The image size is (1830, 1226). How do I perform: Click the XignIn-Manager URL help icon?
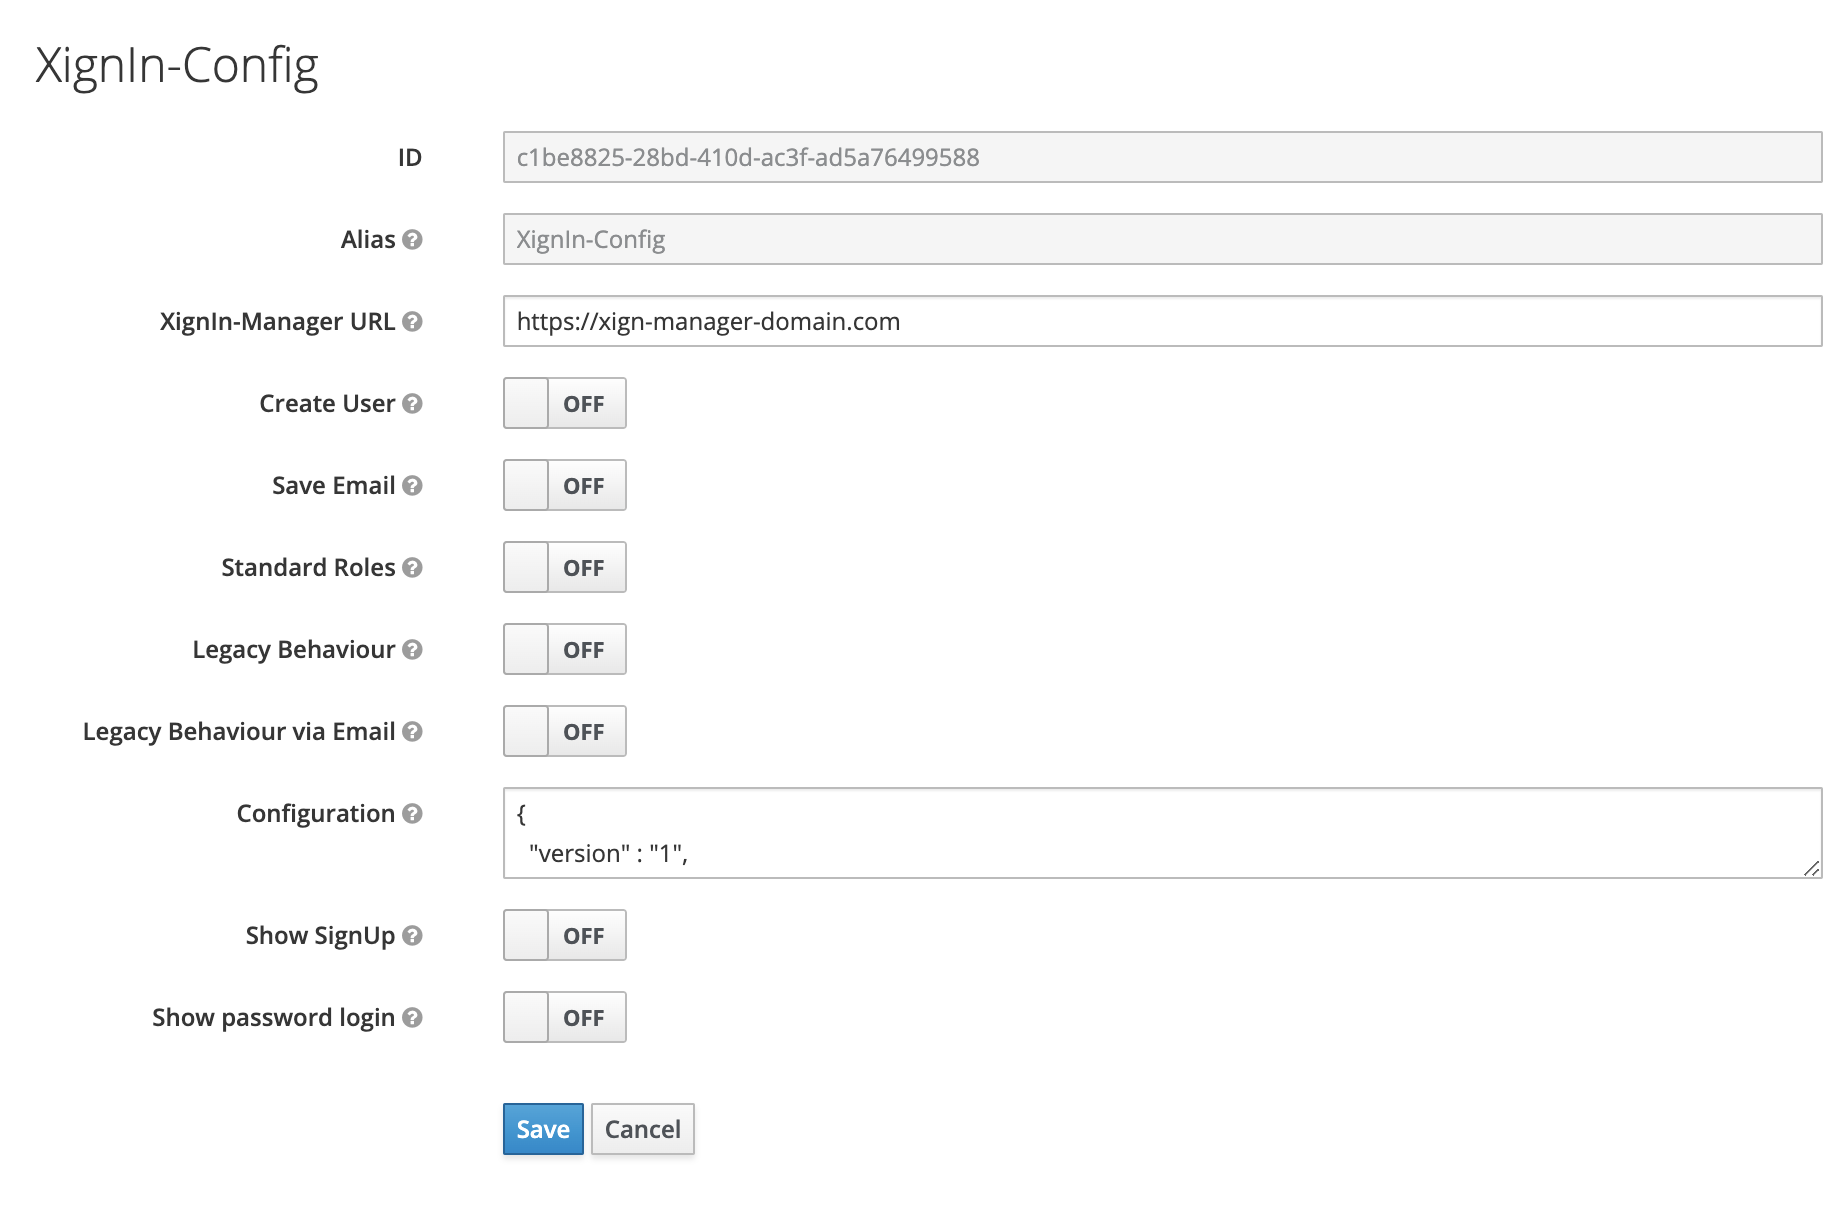click(x=412, y=322)
